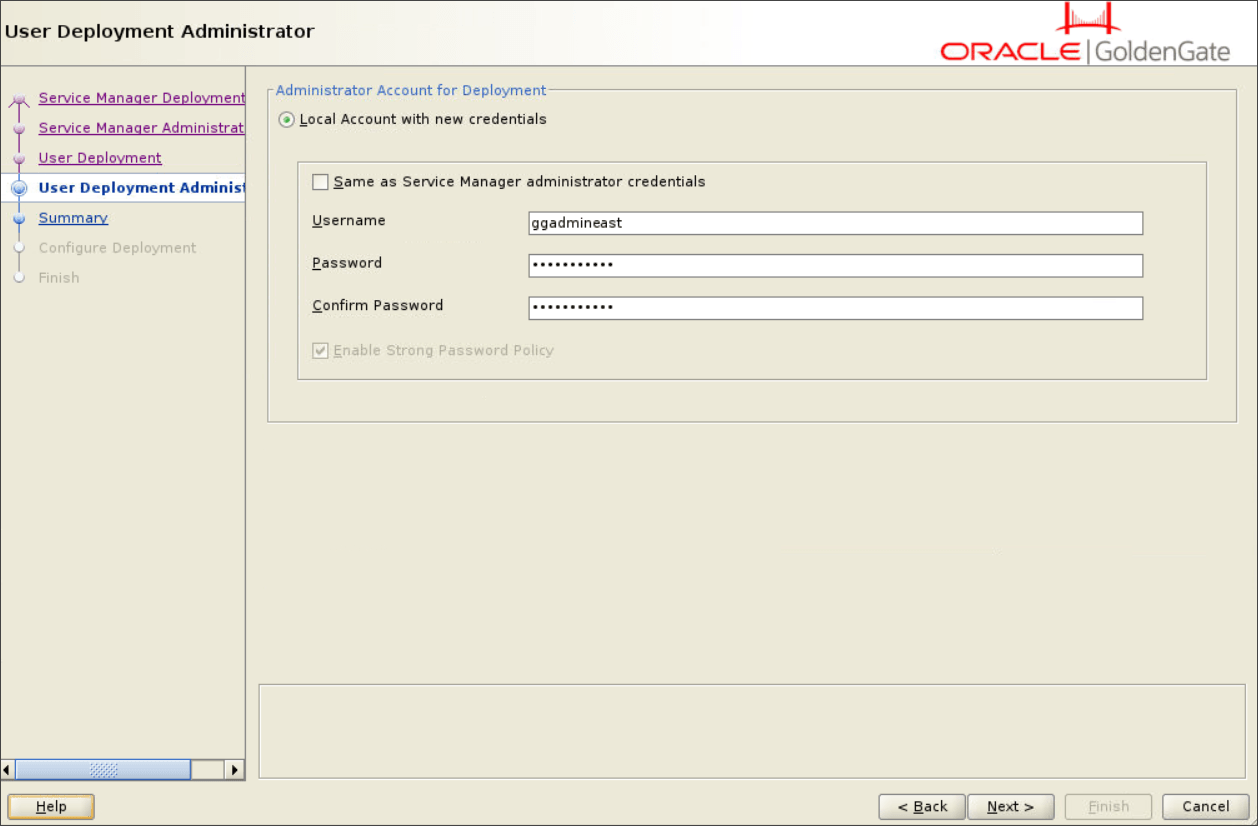Select Local Account with new credentials
The height and width of the screenshot is (826, 1258).
pyautogui.click(x=286, y=118)
